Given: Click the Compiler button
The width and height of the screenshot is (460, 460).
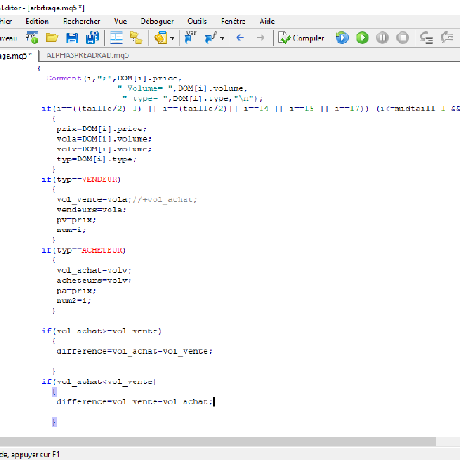Looking at the screenshot, I should tap(301, 38).
